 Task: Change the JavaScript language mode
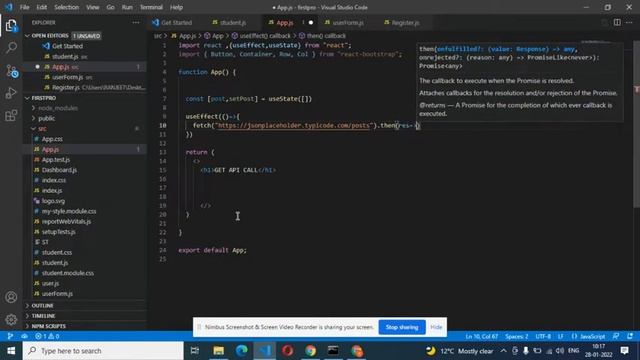(x=592, y=336)
